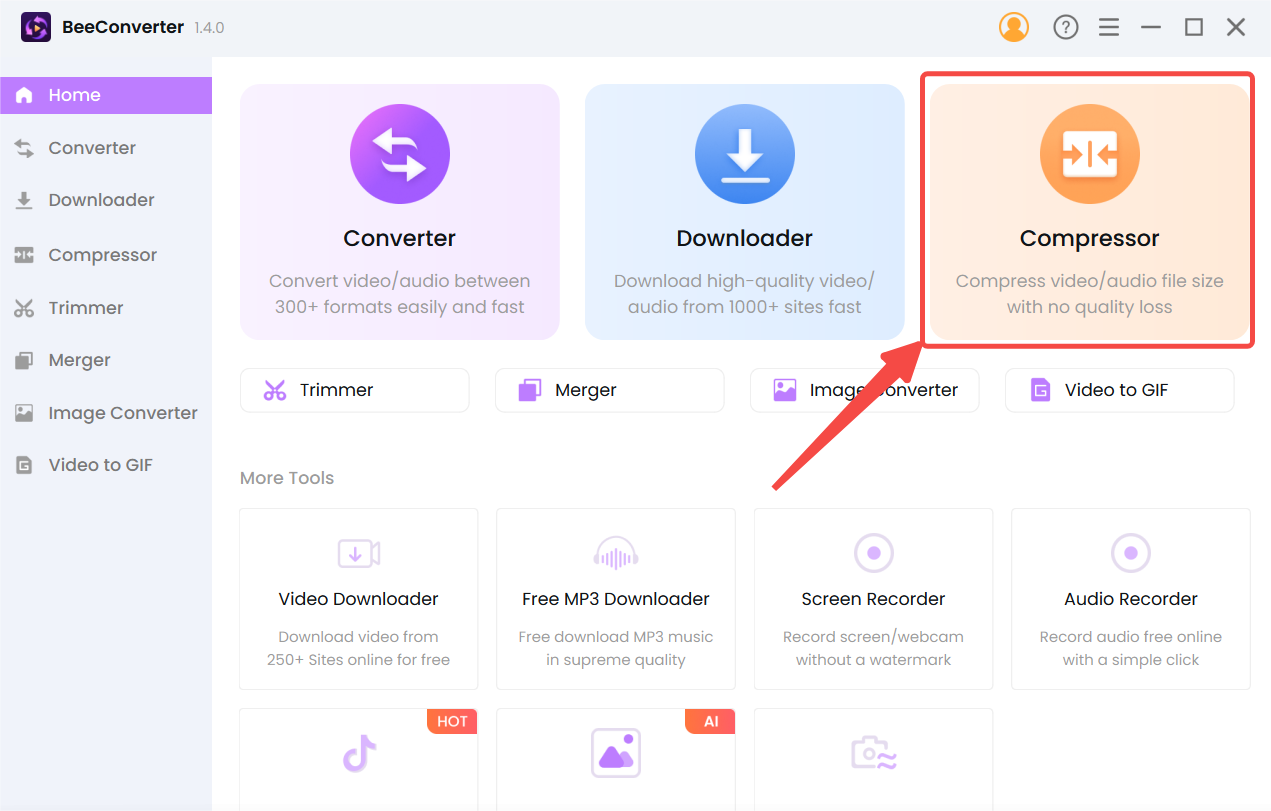Image resolution: width=1271 pixels, height=811 pixels.
Task: Click 'Download high-quality video/audio from 1000+ sites' text
Action: (x=745, y=294)
